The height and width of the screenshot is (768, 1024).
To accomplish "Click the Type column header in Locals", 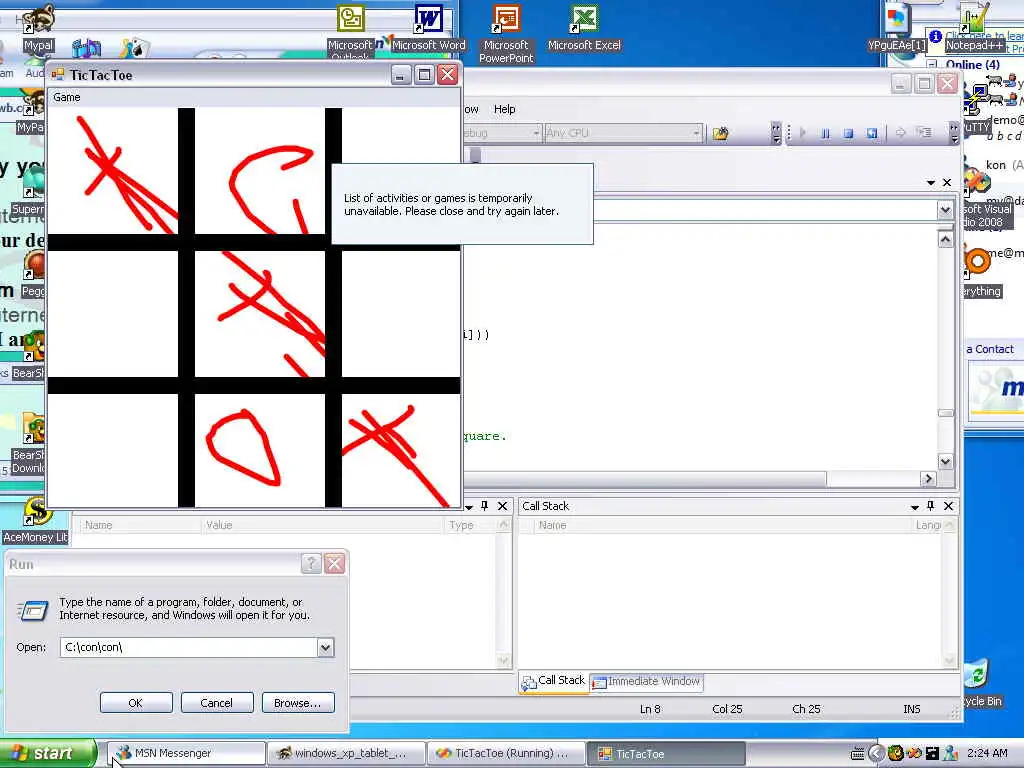I will pyautogui.click(x=470, y=525).
